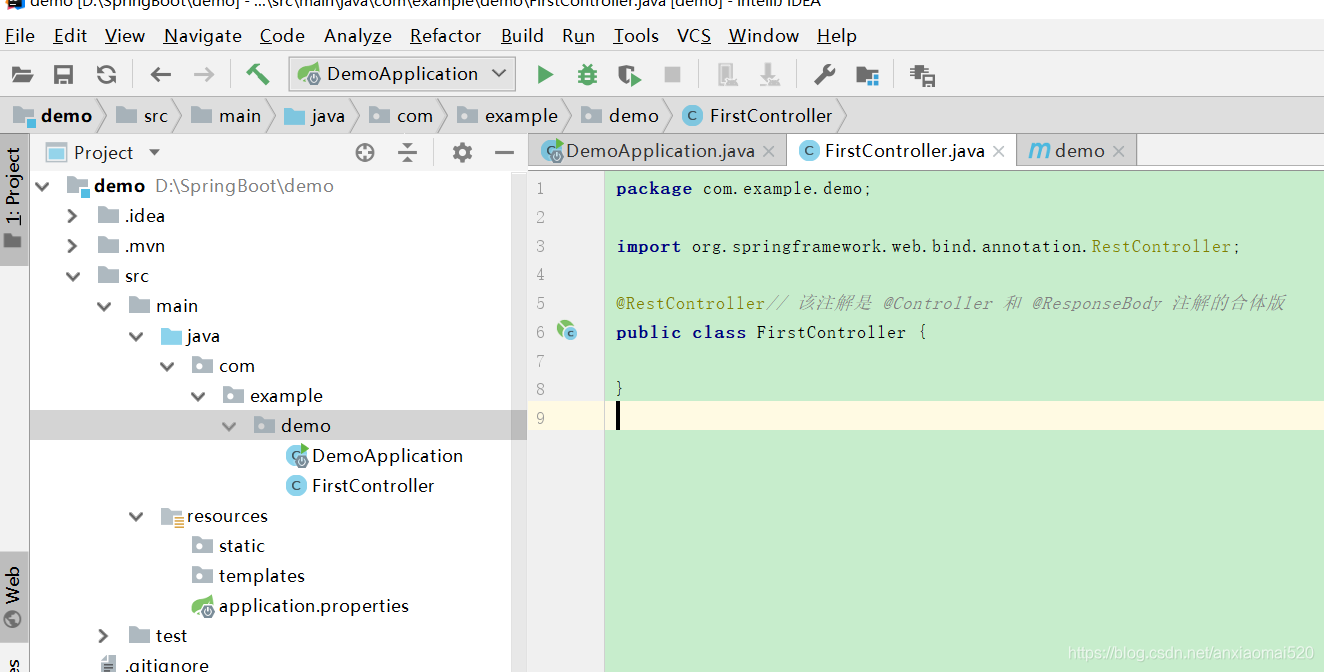Toggle the Web tool window
1324x672 pixels.
(13, 598)
